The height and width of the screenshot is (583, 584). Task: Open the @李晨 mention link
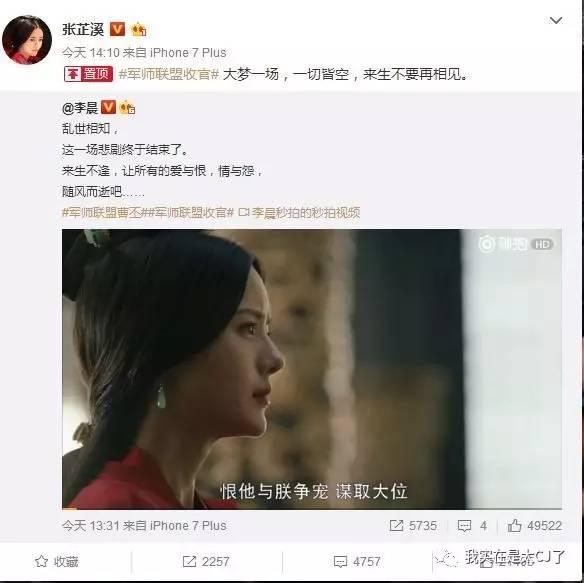[x=80, y=108]
